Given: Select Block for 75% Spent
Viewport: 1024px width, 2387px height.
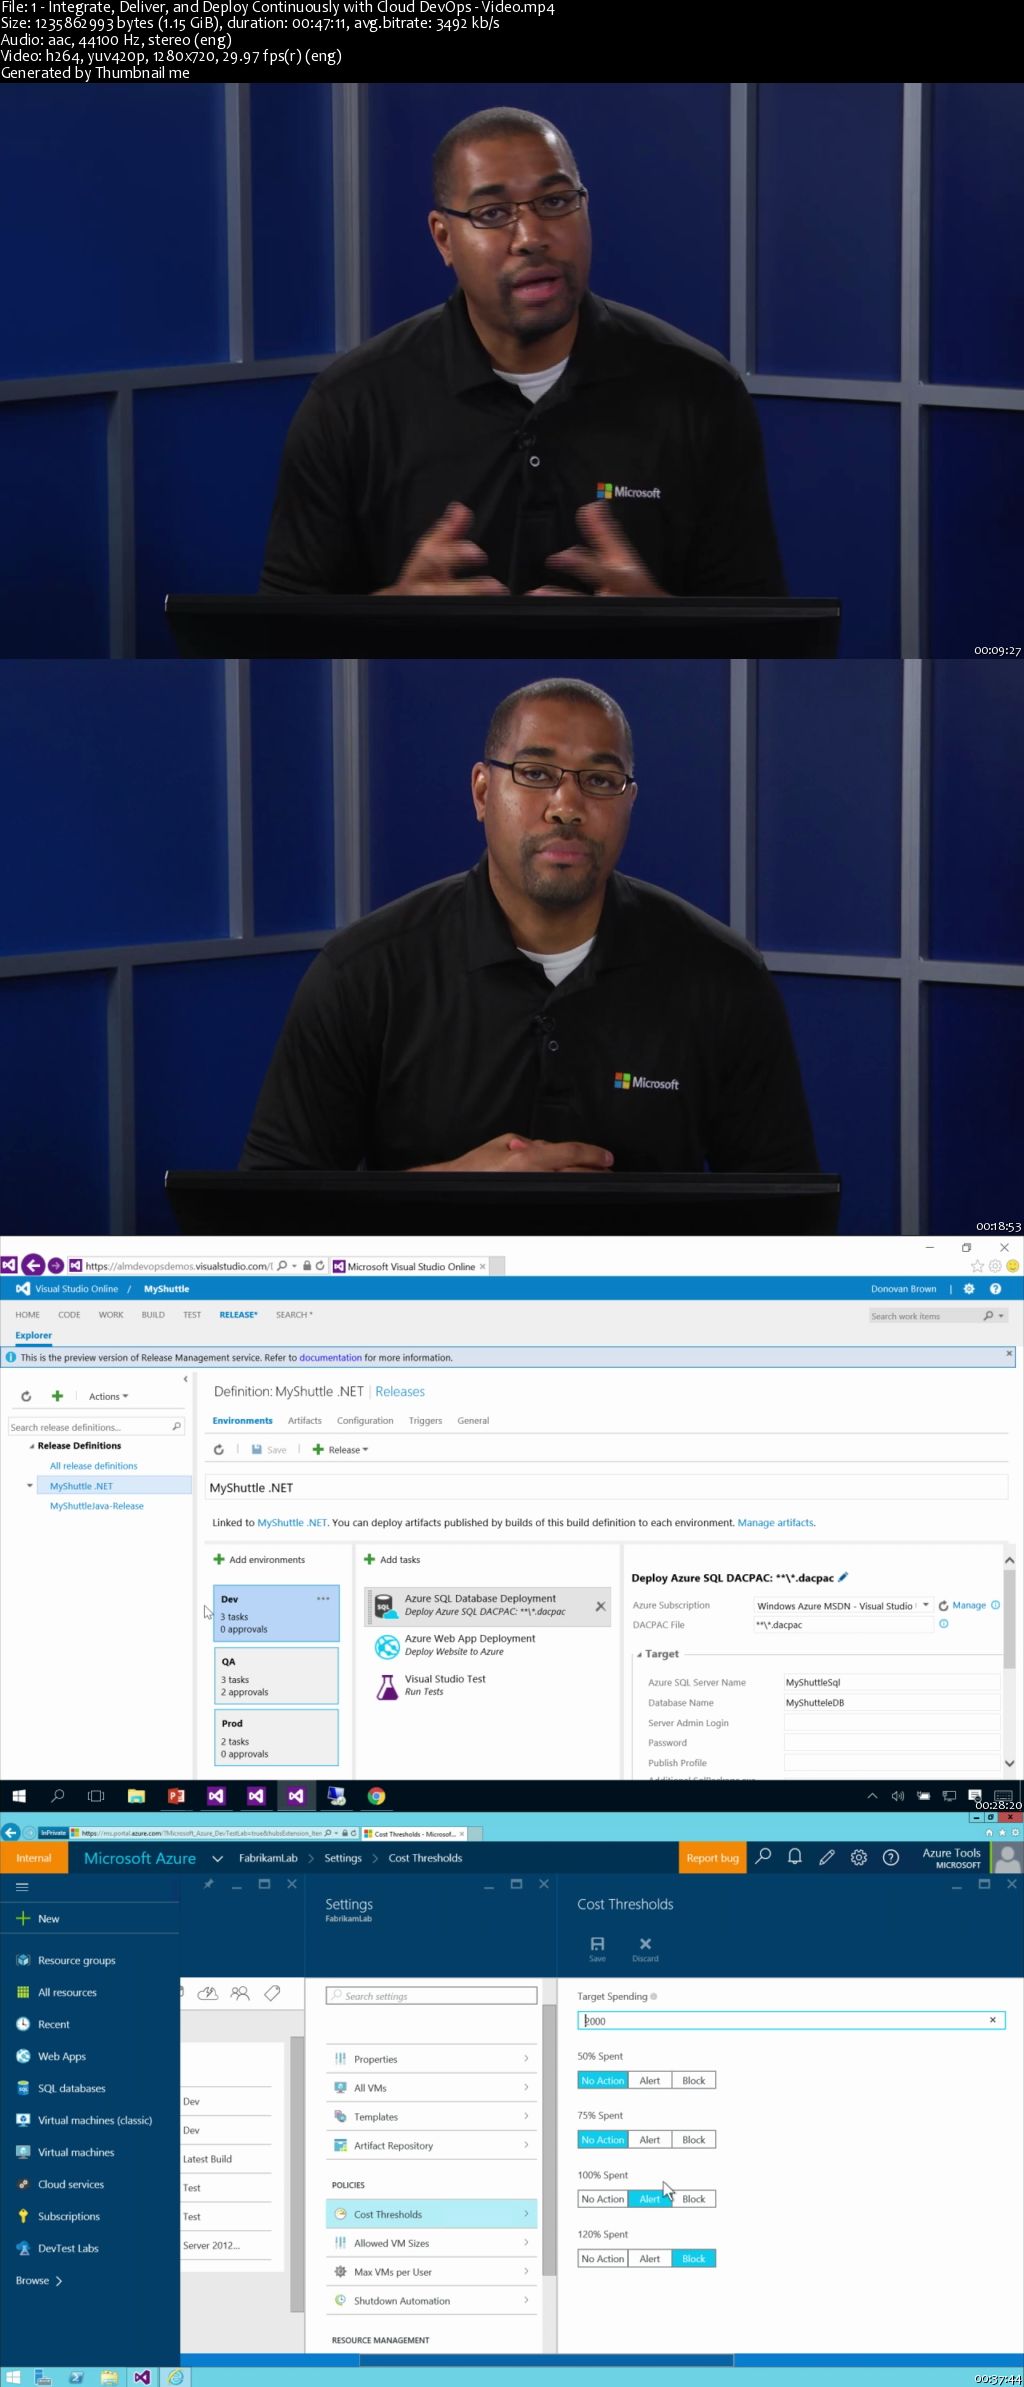Looking at the screenshot, I should 694,2139.
